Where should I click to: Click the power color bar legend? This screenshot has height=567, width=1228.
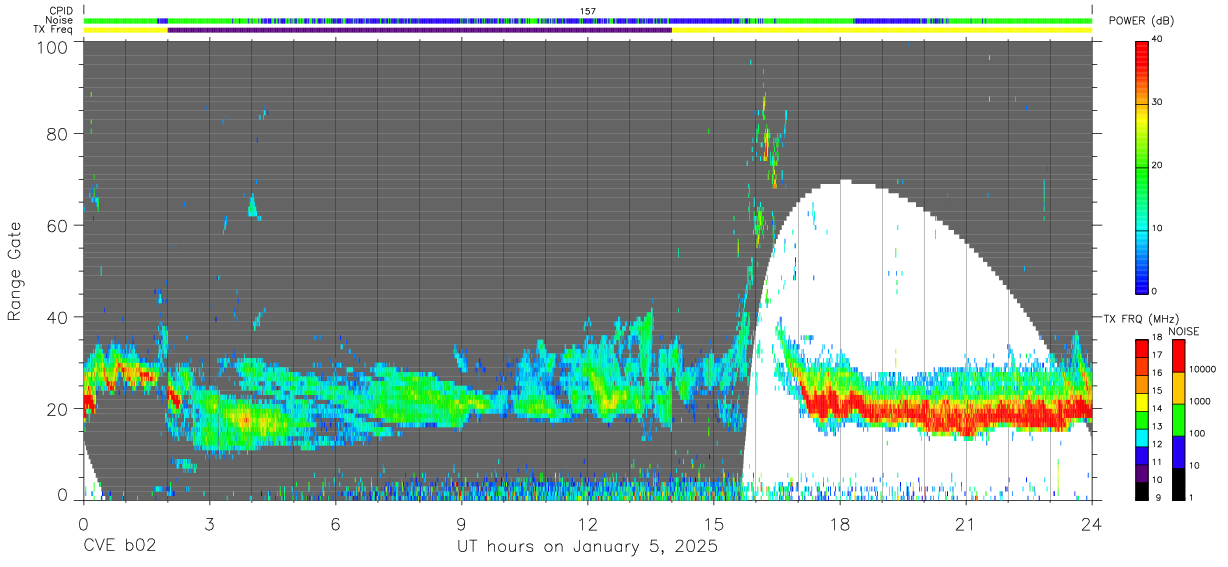1142,166
